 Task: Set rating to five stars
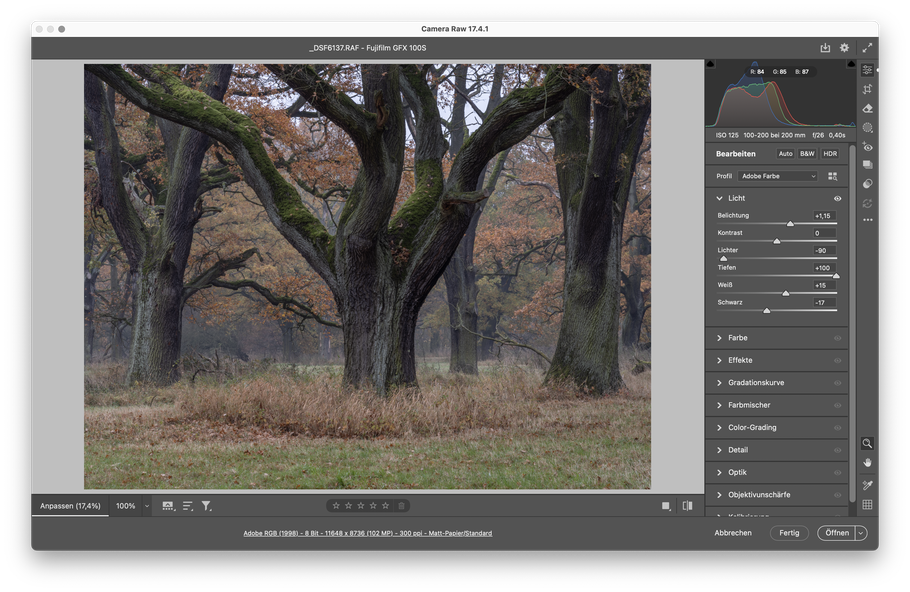(x=385, y=506)
